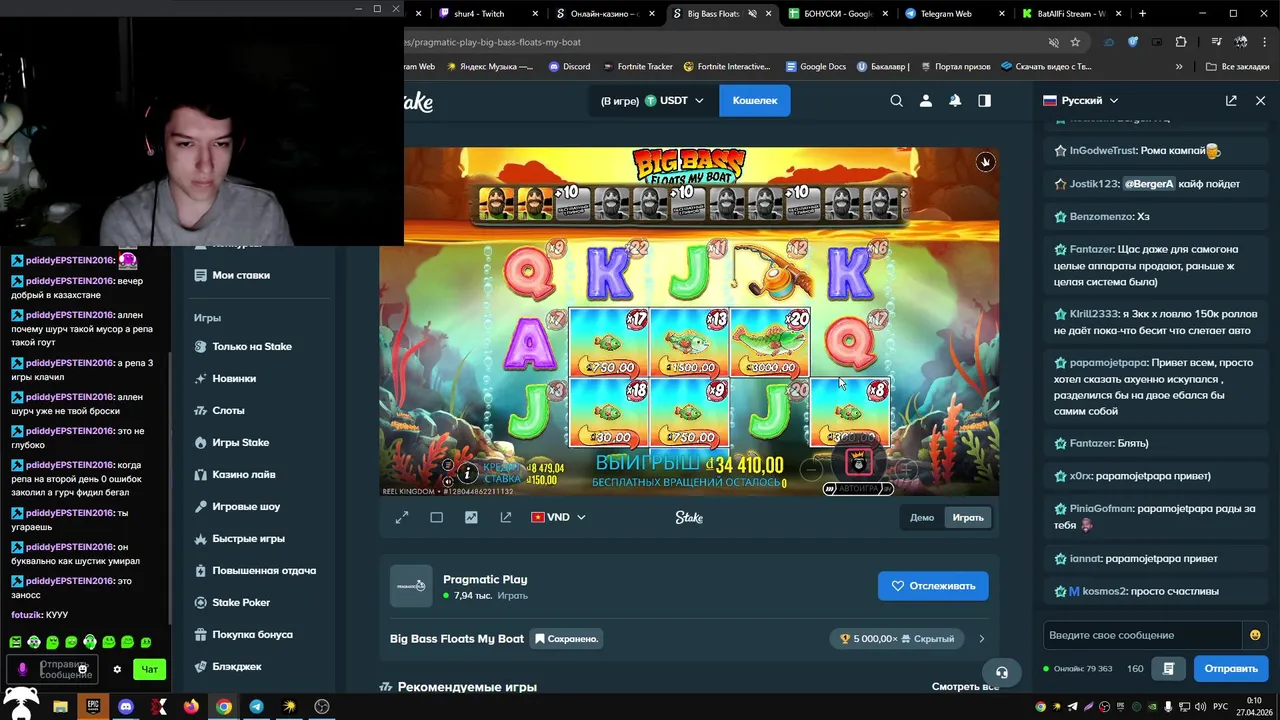
Task: Open VND display currency dropdown
Action: (x=558, y=517)
